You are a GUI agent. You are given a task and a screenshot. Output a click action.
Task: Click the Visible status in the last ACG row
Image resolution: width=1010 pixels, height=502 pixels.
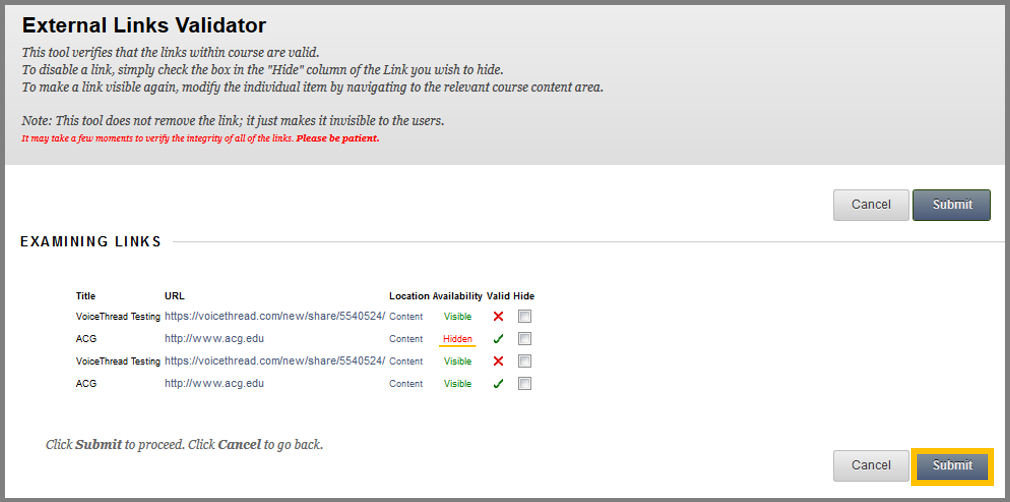point(457,384)
